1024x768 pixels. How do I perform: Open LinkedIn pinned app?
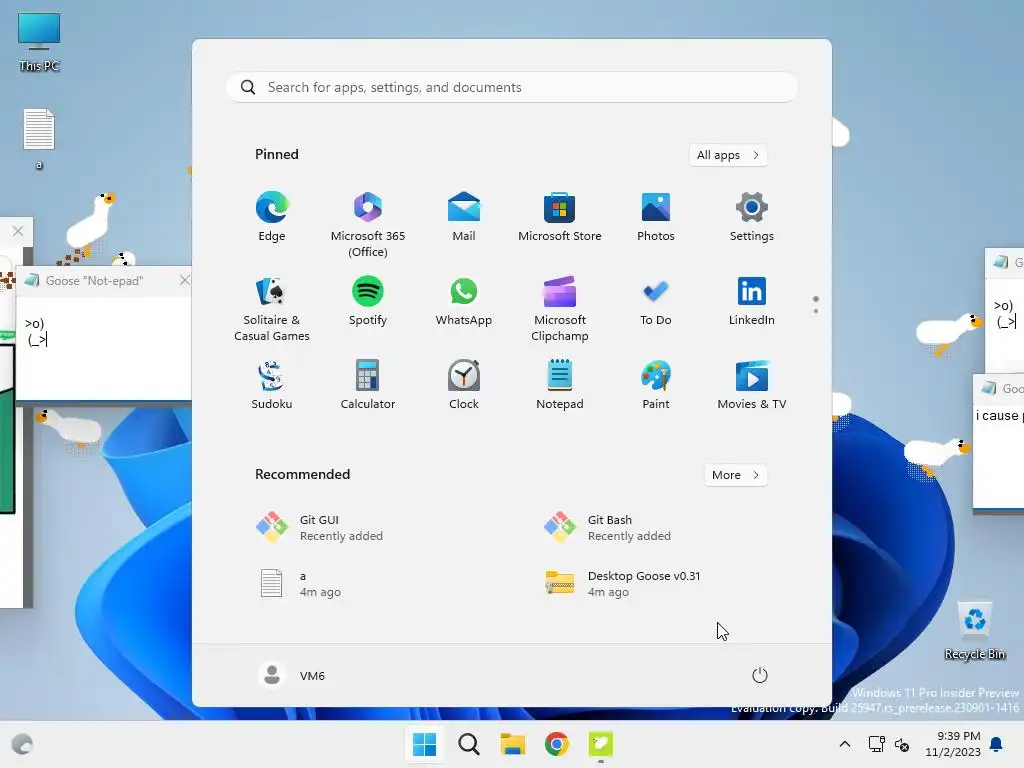[752, 301]
